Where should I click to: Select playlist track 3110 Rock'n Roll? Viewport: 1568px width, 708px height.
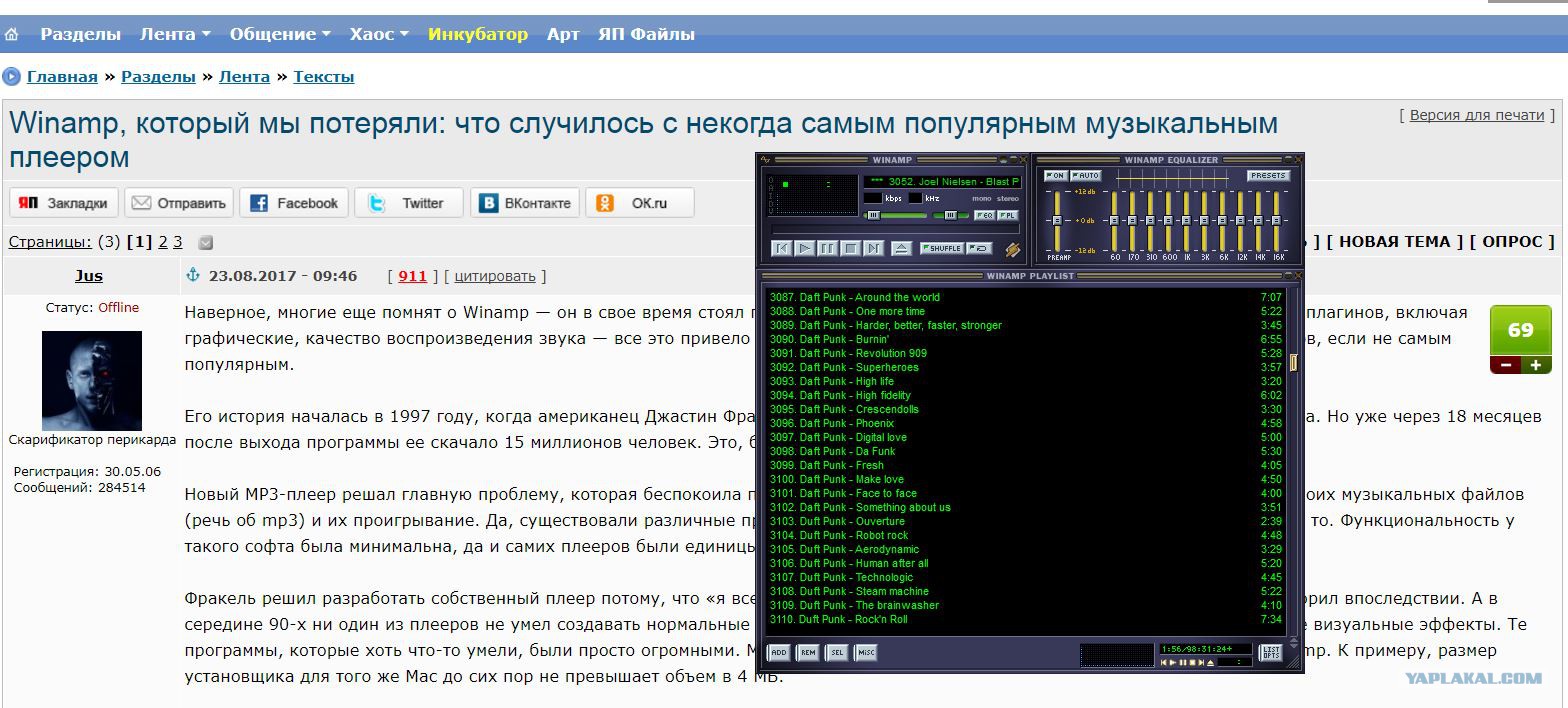coord(1027,619)
